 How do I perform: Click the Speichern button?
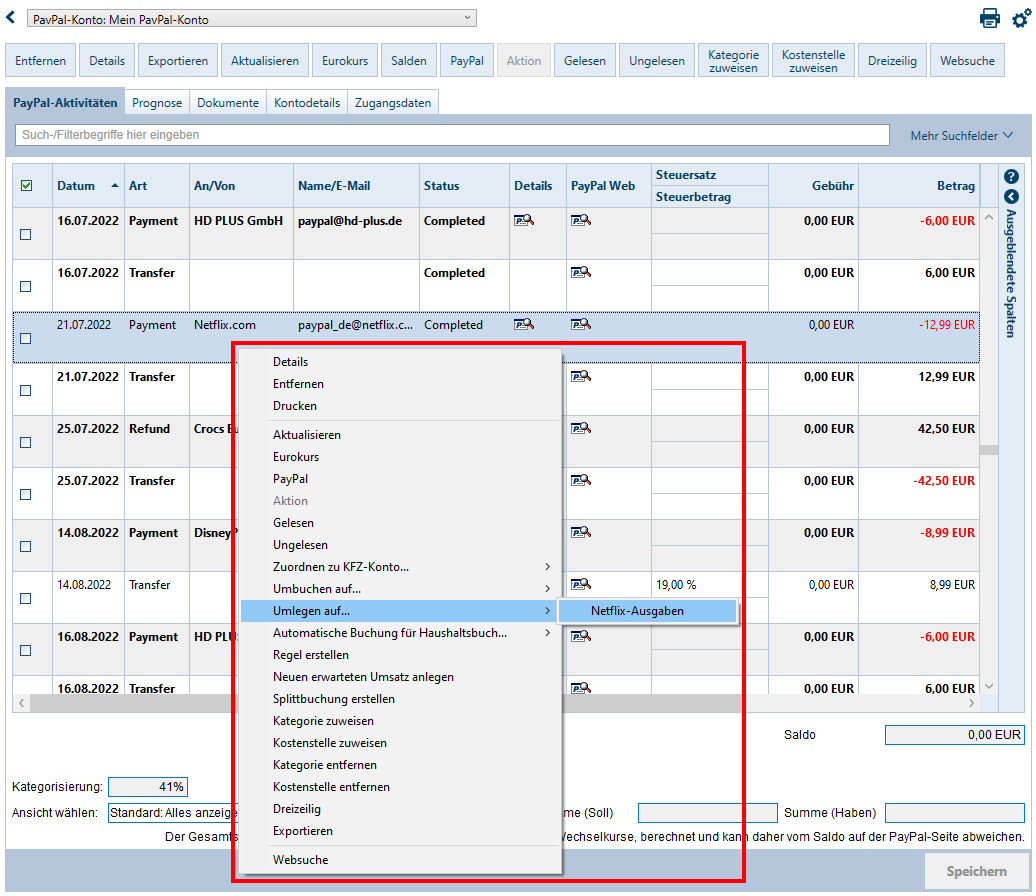[x=977, y=872]
